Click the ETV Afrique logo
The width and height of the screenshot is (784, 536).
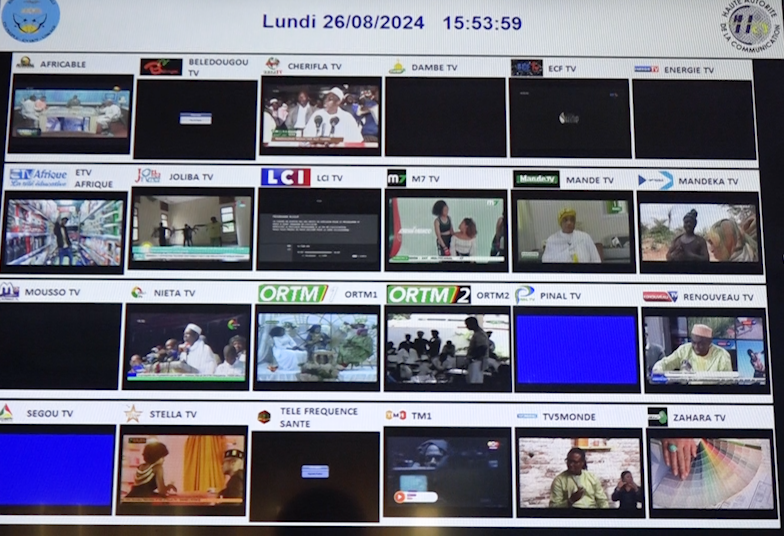click(x=38, y=177)
